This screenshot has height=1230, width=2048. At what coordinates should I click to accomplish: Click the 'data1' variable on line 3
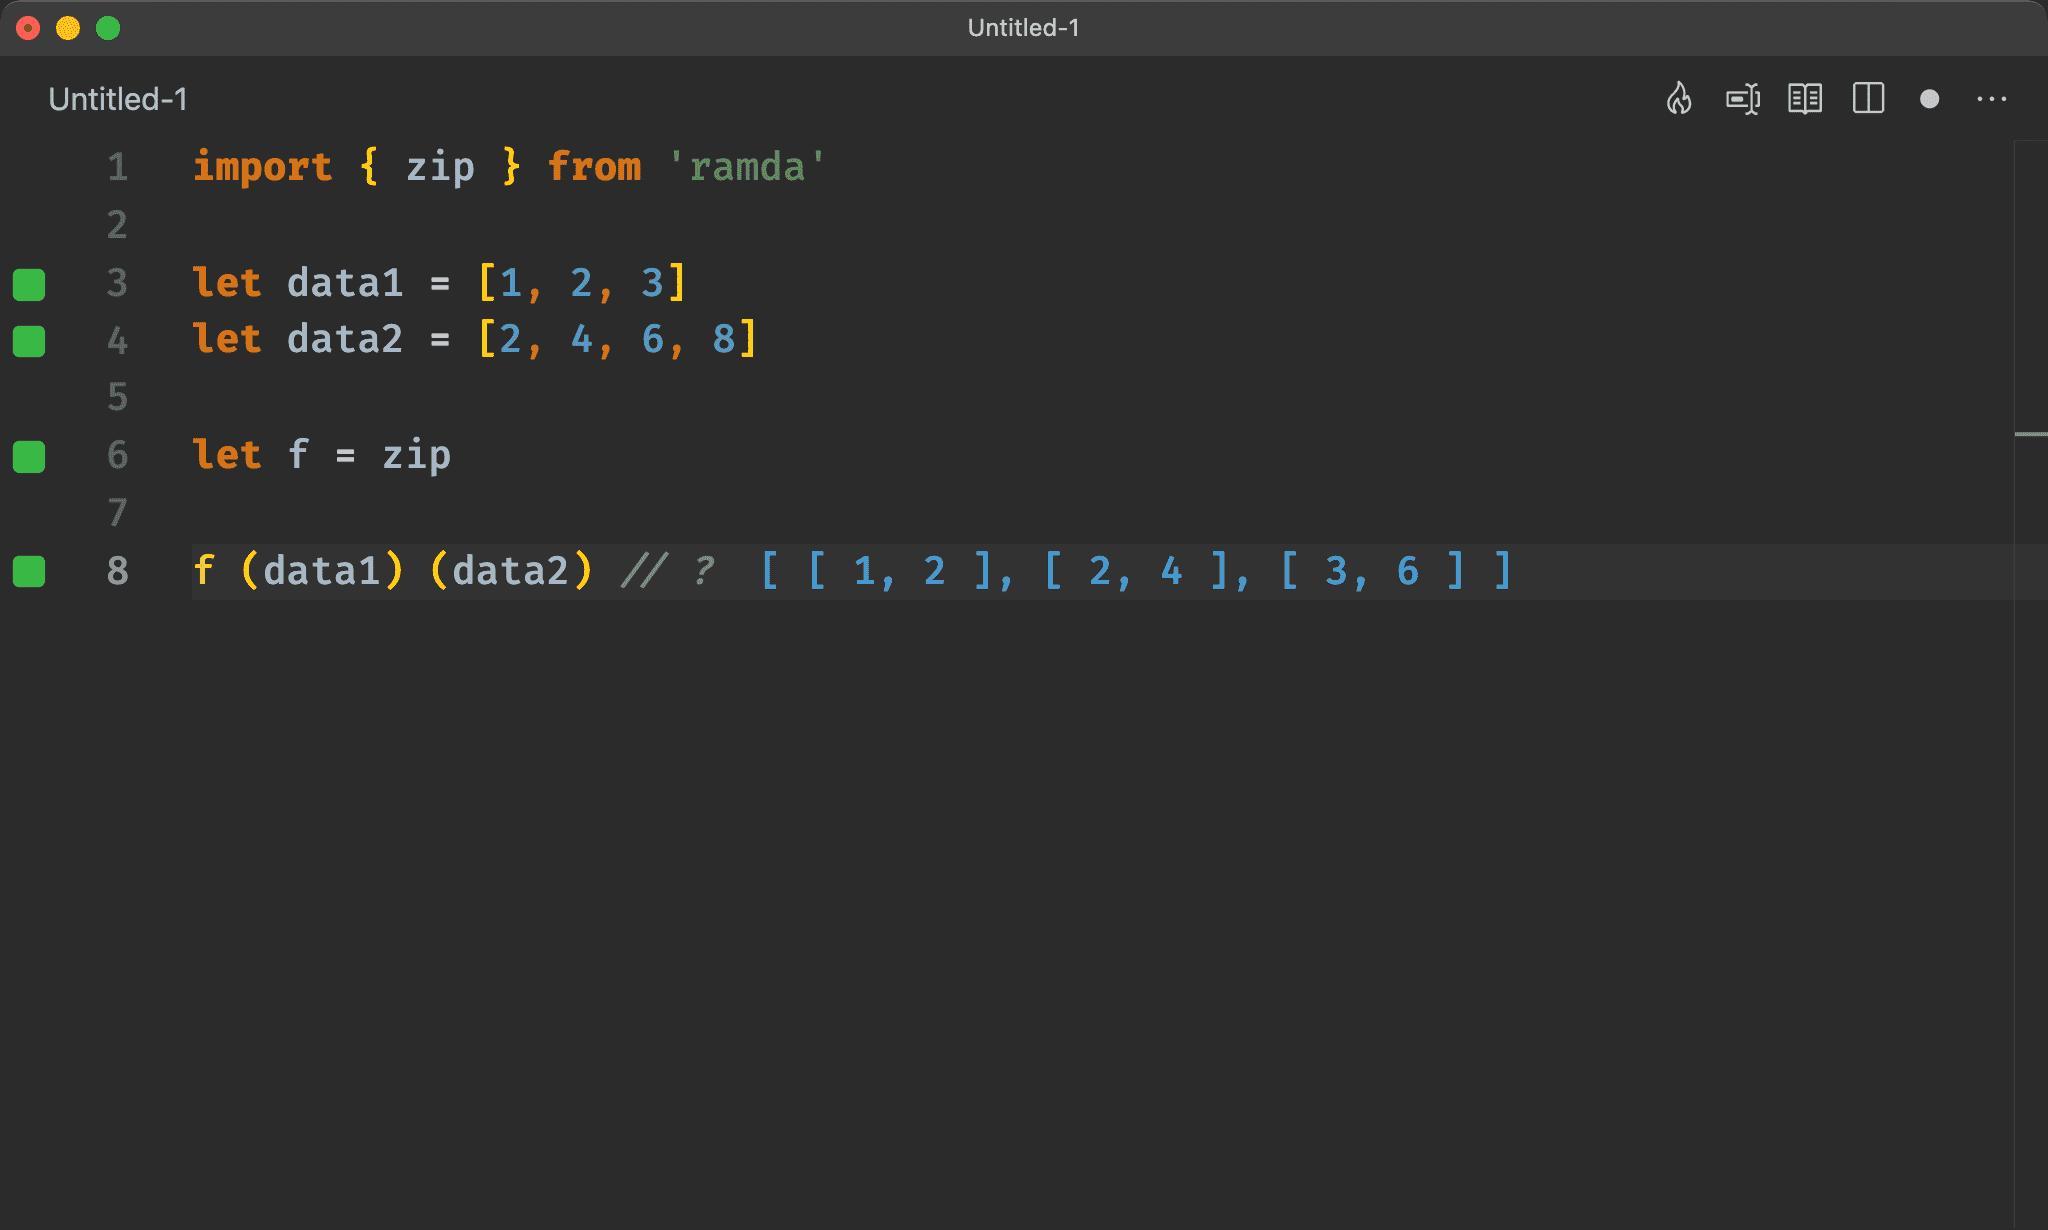coord(345,283)
